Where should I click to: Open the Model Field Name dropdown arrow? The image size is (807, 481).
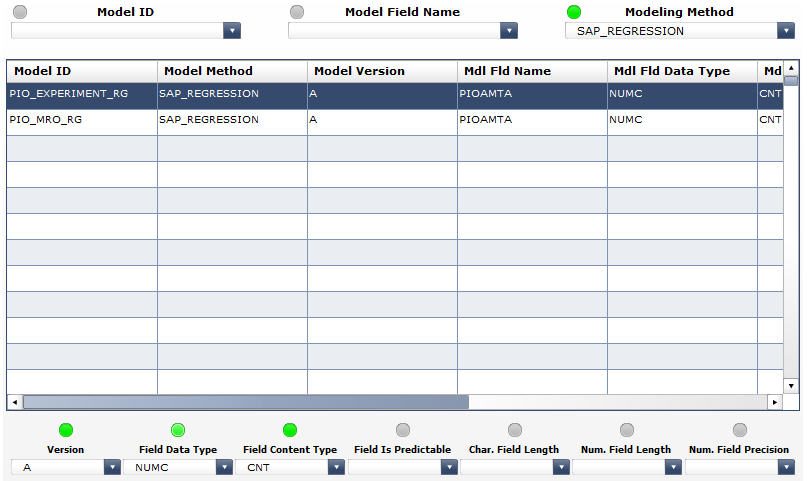509,31
